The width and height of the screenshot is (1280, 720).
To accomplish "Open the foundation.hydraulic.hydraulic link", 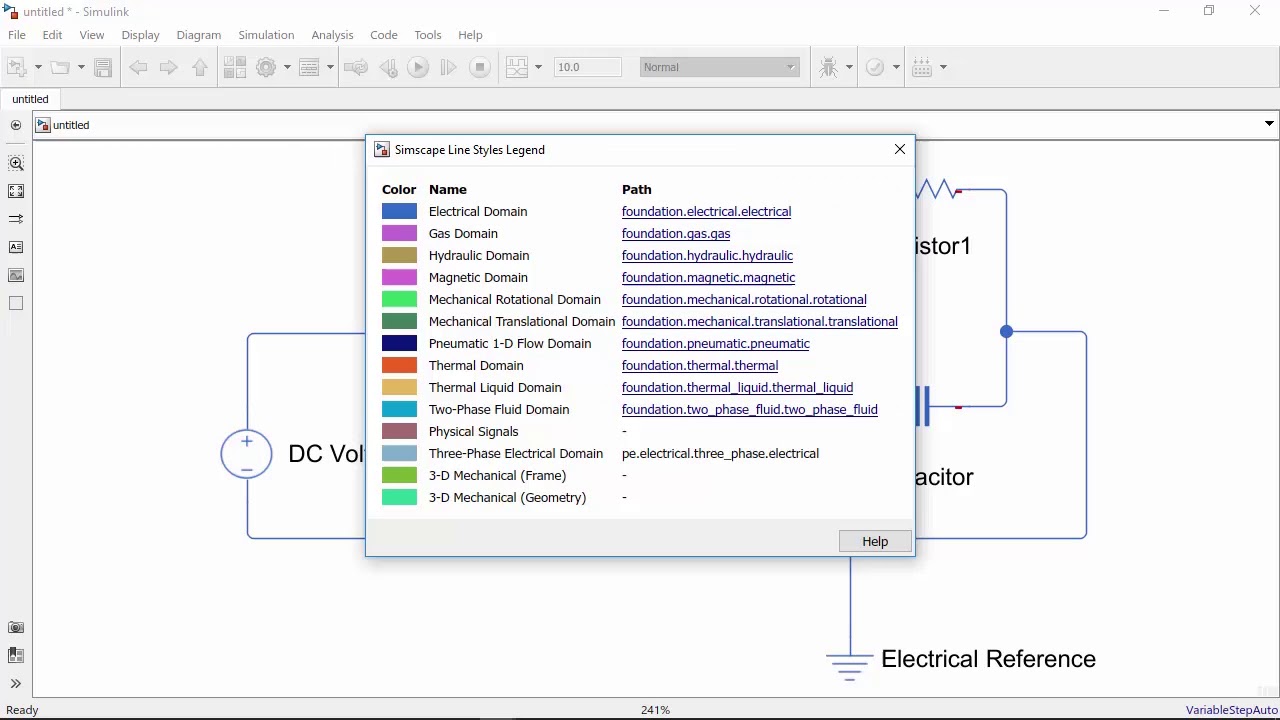I will point(707,256).
